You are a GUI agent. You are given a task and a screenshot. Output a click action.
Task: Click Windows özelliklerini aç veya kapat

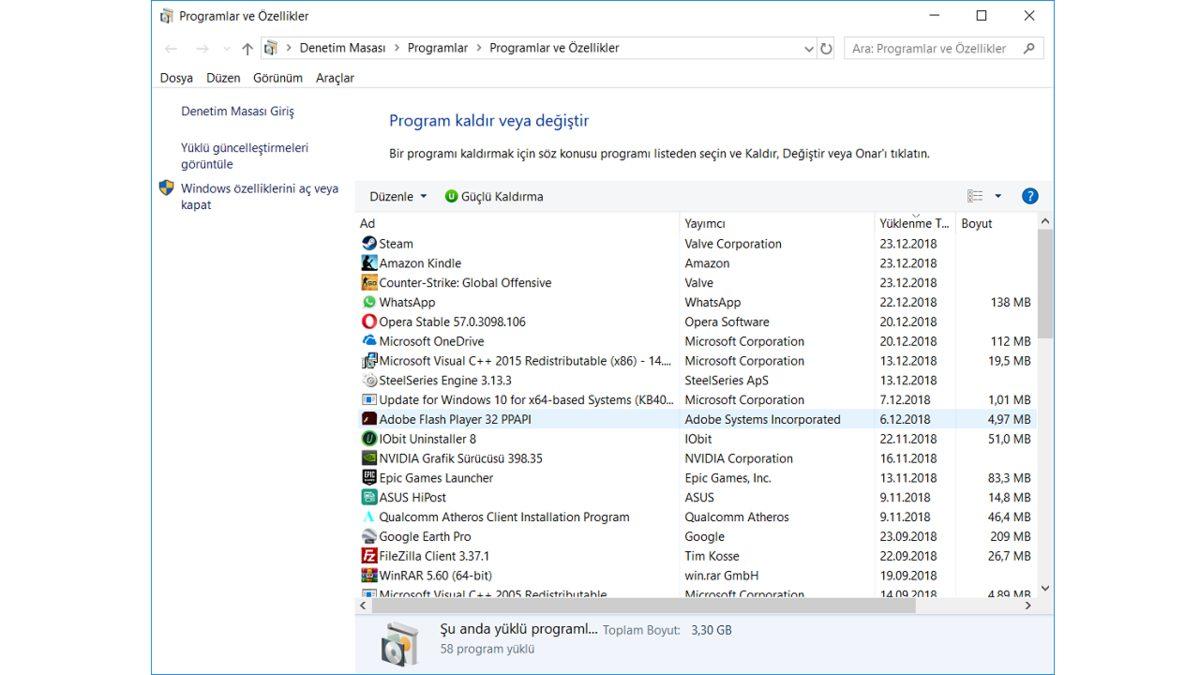[259, 196]
